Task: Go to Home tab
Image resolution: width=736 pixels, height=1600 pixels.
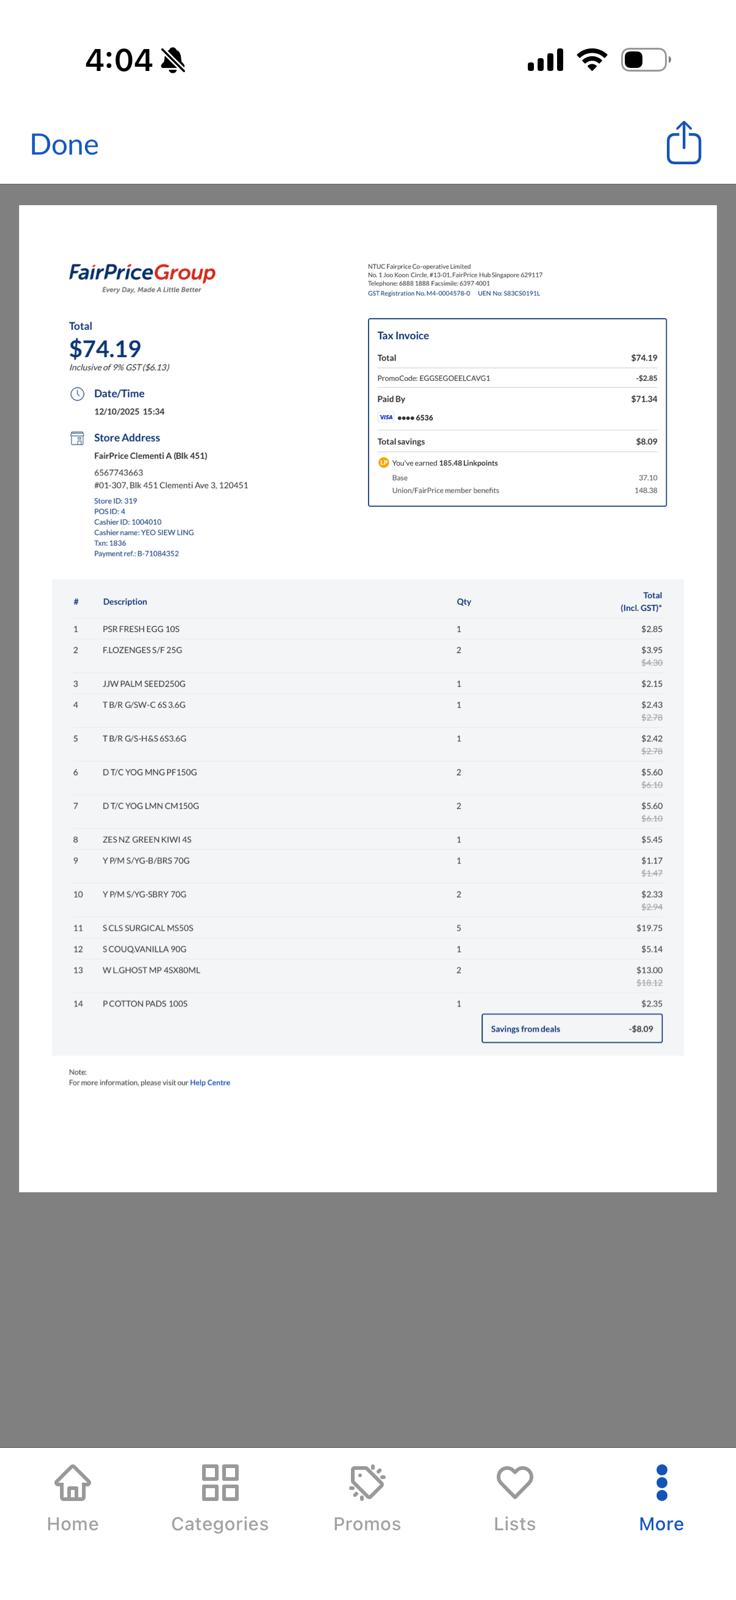Action: tap(73, 1498)
